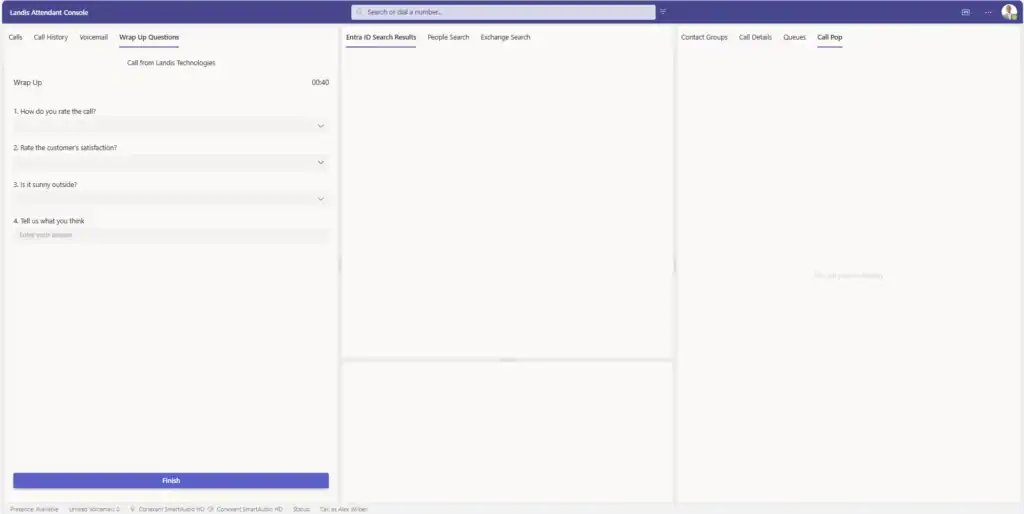Click the user profile avatar
Screen dimensions: 1024x514
[x=1009, y=12]
